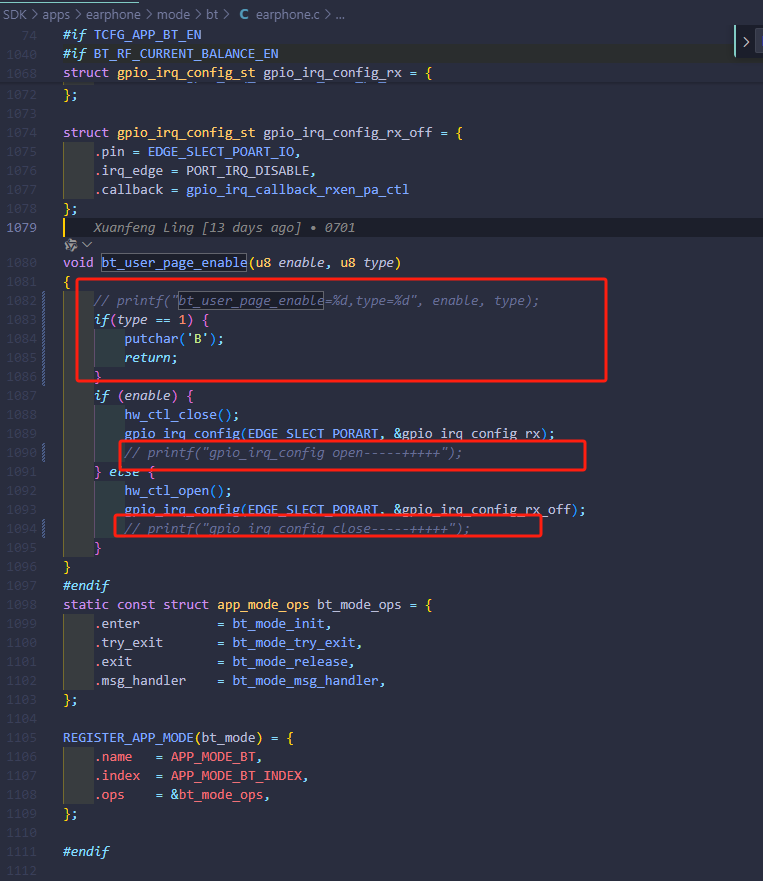The image size is (763, 881).
Task: Click 'hw_ctl_close();' call
Action: click(x=181, y=415)
